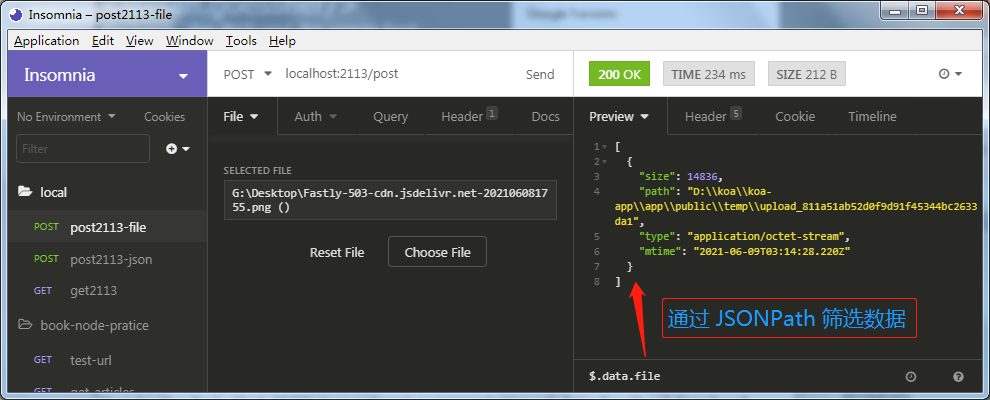
Task: Open the POST method dropdown
Action: click(248, 74)
